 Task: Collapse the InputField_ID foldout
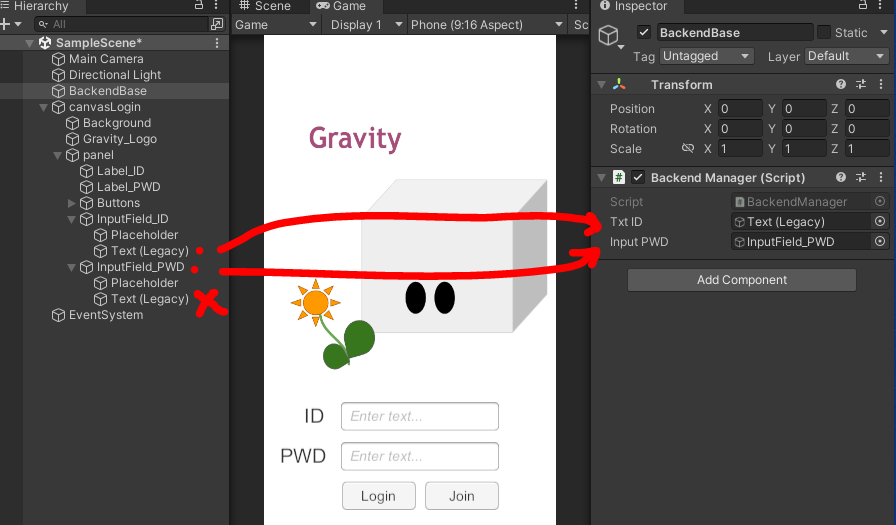coord(71,219)
